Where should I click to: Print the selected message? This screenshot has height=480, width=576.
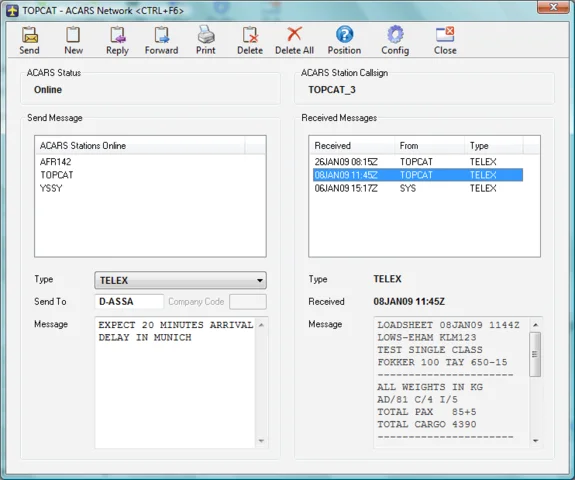[x=205, y=40]
